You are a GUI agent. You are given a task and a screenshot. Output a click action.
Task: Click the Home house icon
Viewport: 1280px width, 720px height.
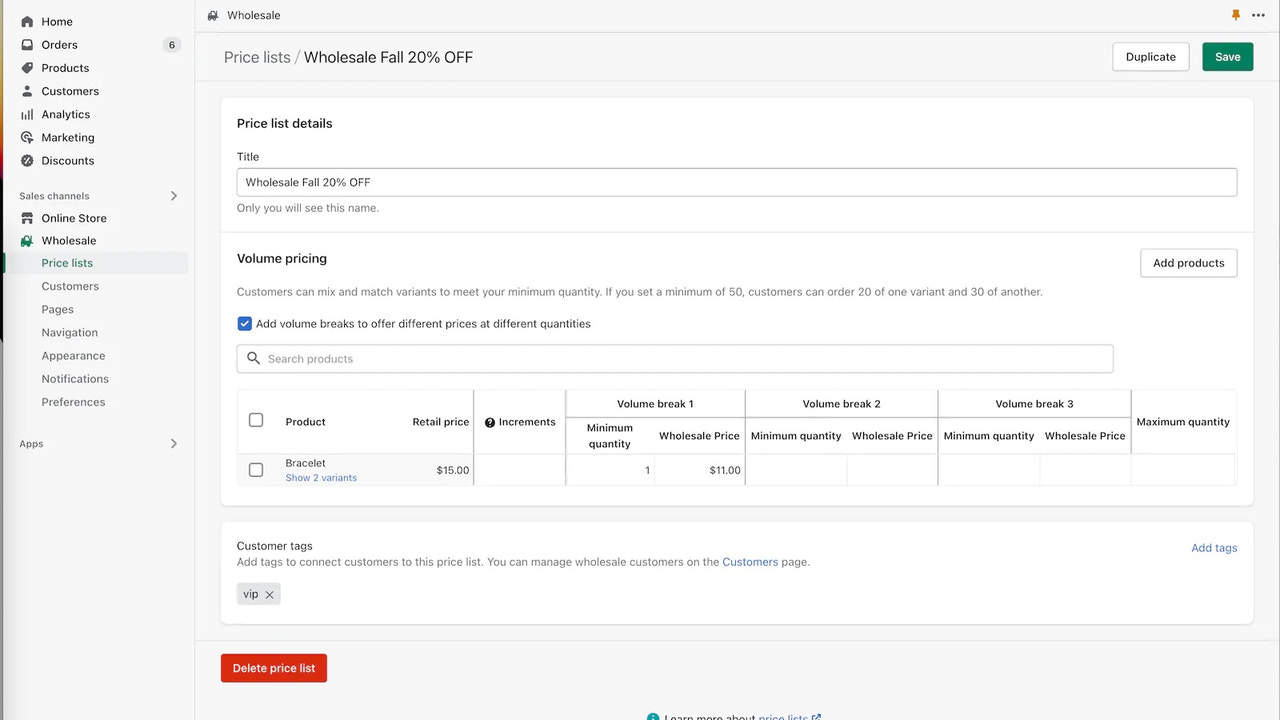(27, 21)
